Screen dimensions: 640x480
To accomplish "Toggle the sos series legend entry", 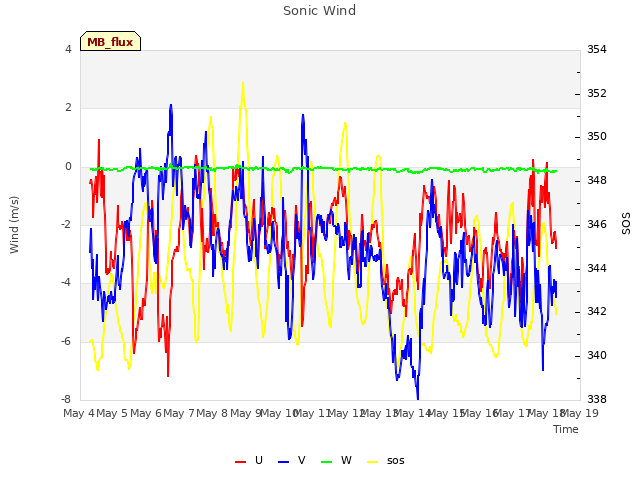I will [x=386, y=460].
